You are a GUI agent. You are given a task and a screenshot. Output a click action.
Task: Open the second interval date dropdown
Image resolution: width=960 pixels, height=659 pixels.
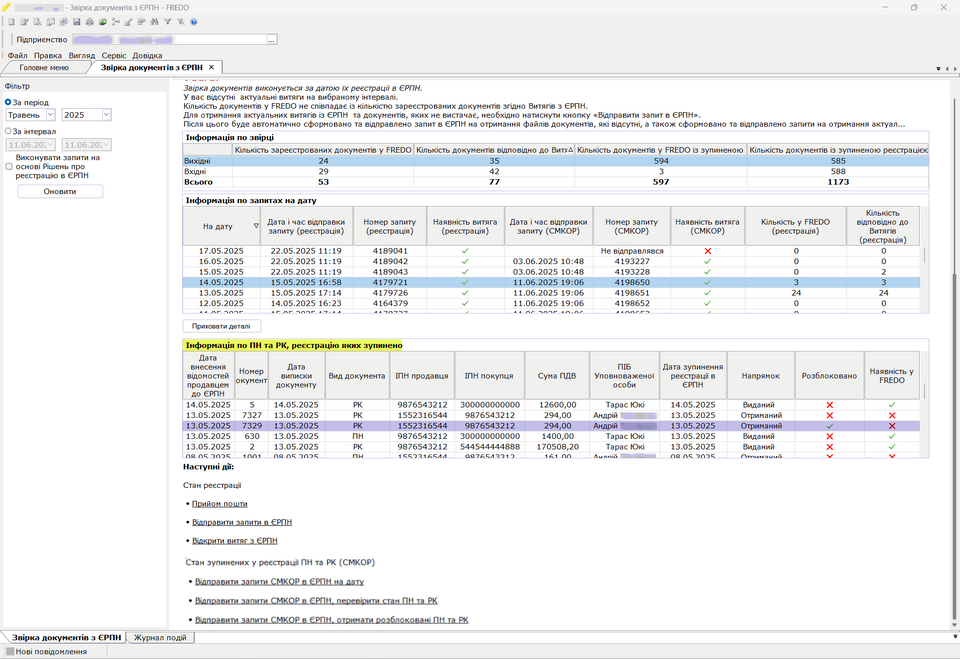(x=106, y=145)
